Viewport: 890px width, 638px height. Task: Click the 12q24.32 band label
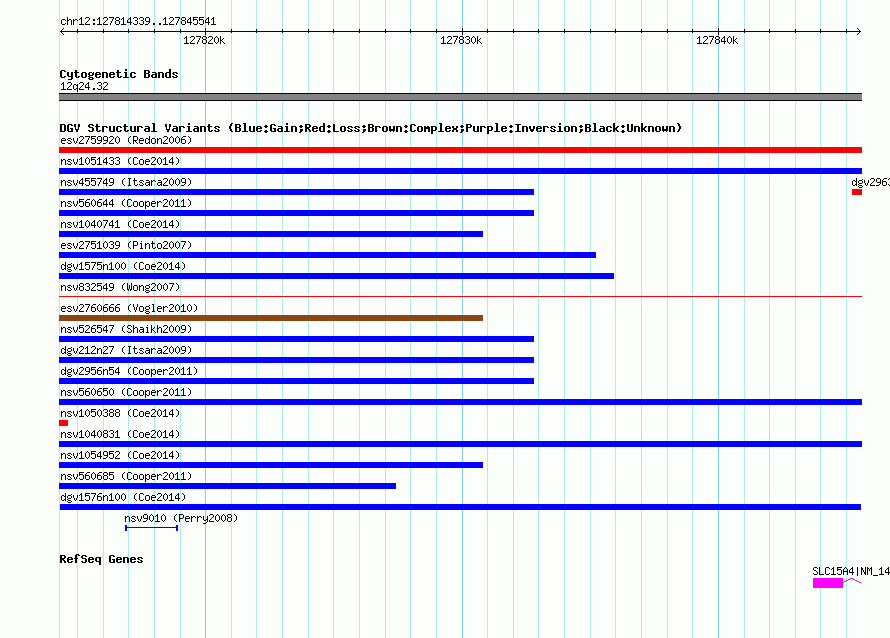pyautogui.click(x=84, y=86)
